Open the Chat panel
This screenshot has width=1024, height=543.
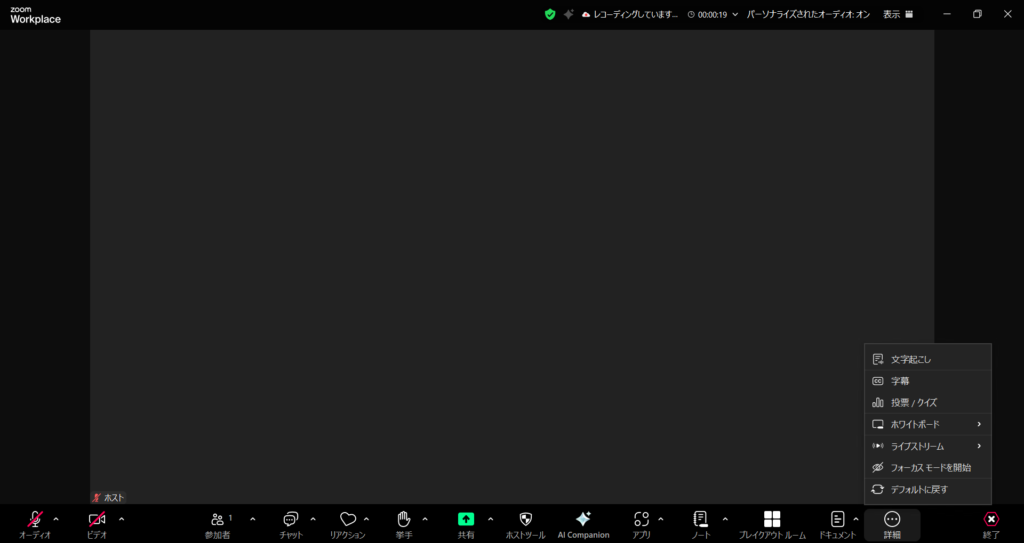coord(291,520)
